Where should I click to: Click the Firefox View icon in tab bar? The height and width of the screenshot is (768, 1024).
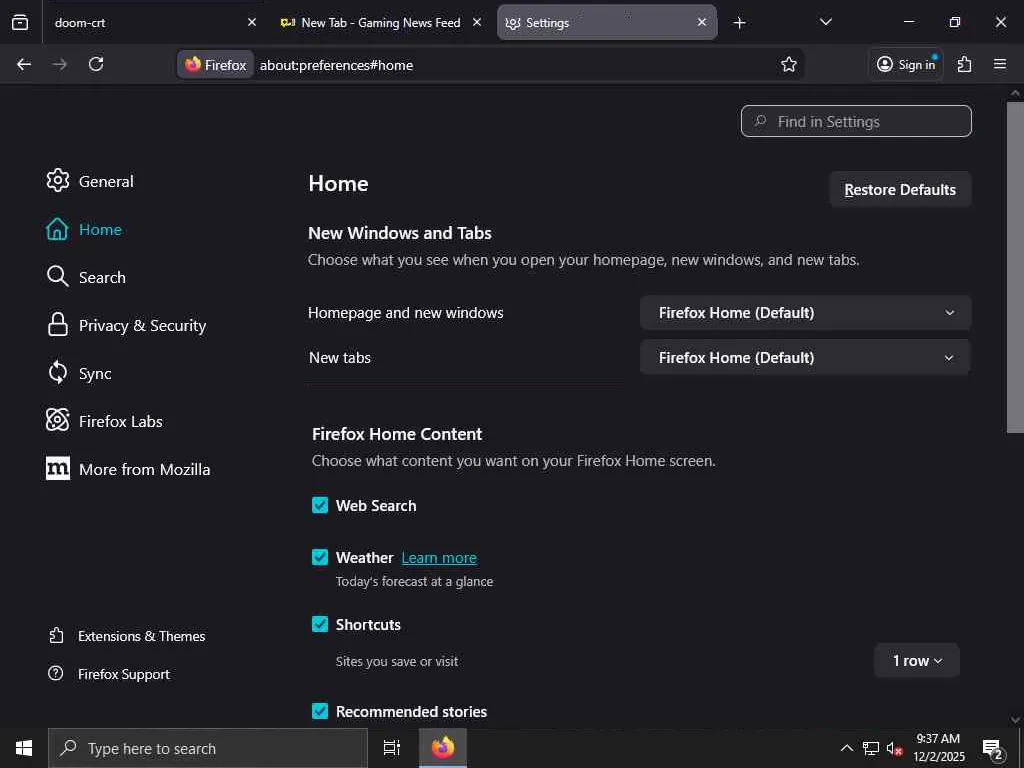20,22
